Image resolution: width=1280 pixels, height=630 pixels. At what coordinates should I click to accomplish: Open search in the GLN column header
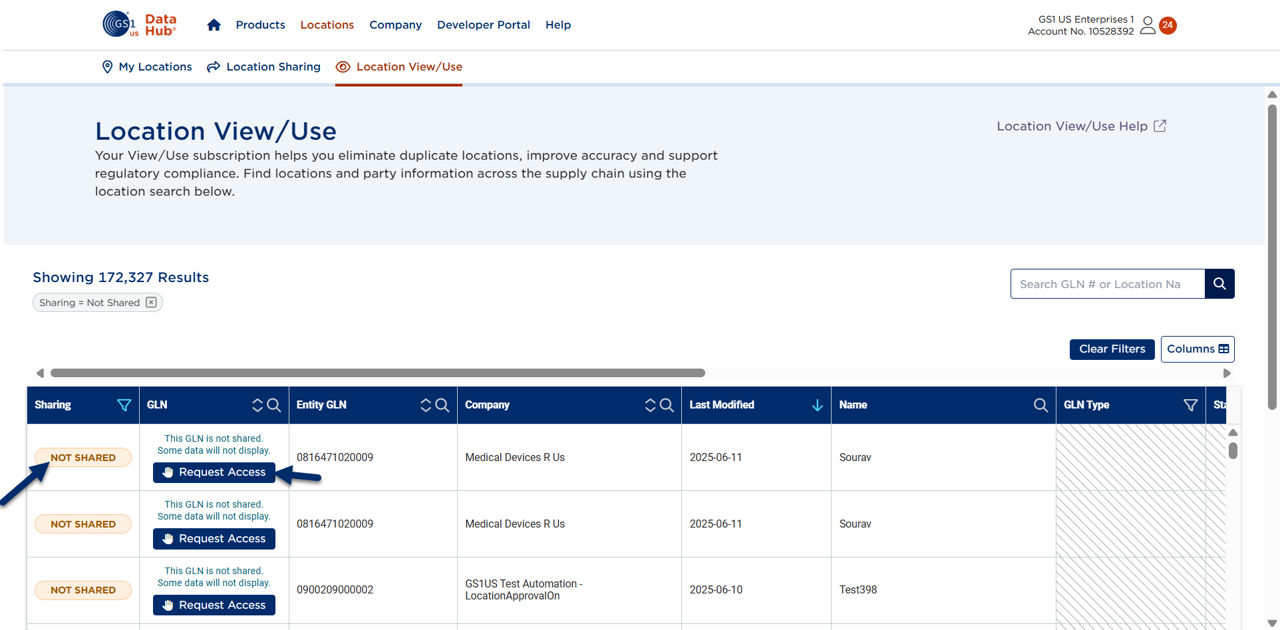(x=274, y=405)
